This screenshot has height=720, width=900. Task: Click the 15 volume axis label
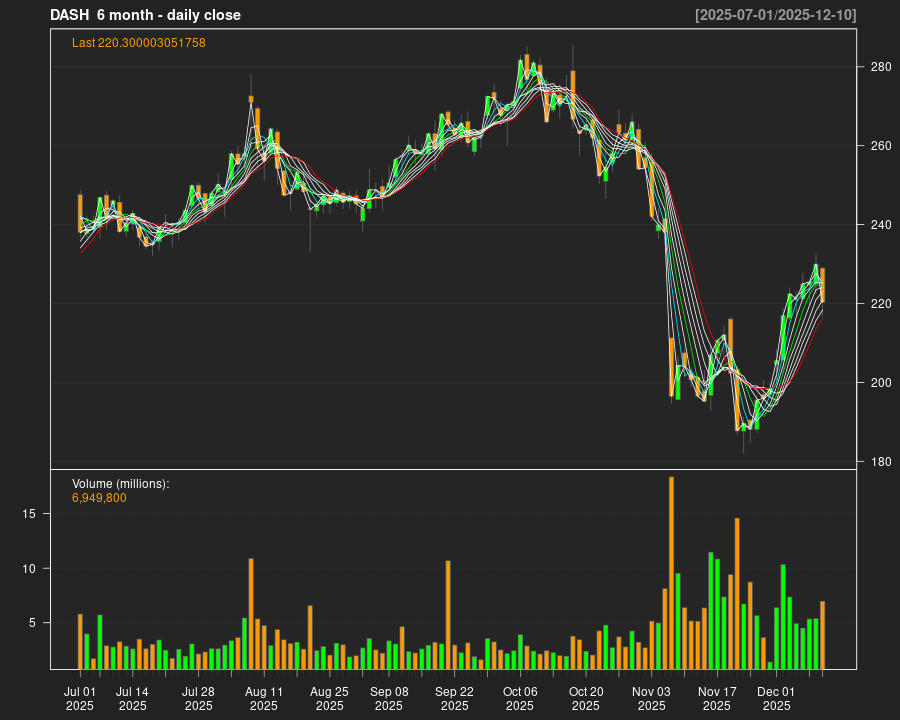point(30,514)
